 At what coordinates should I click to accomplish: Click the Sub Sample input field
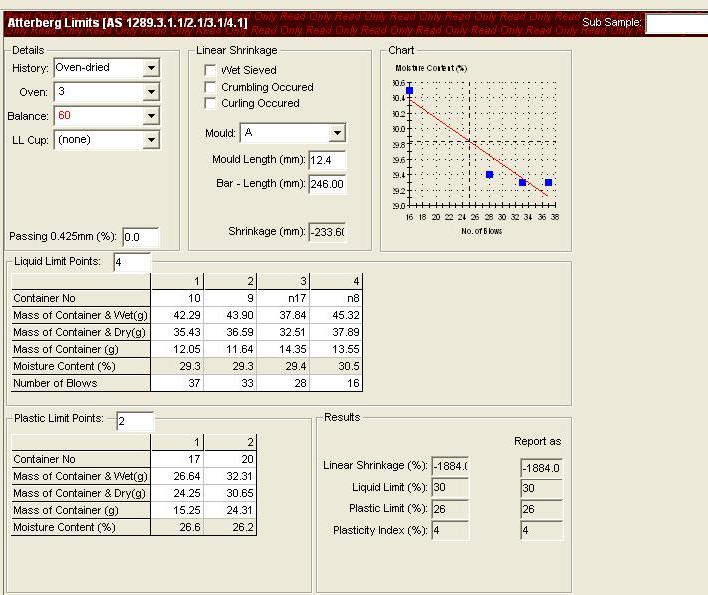pyautogui.click(x=675, y=24)
